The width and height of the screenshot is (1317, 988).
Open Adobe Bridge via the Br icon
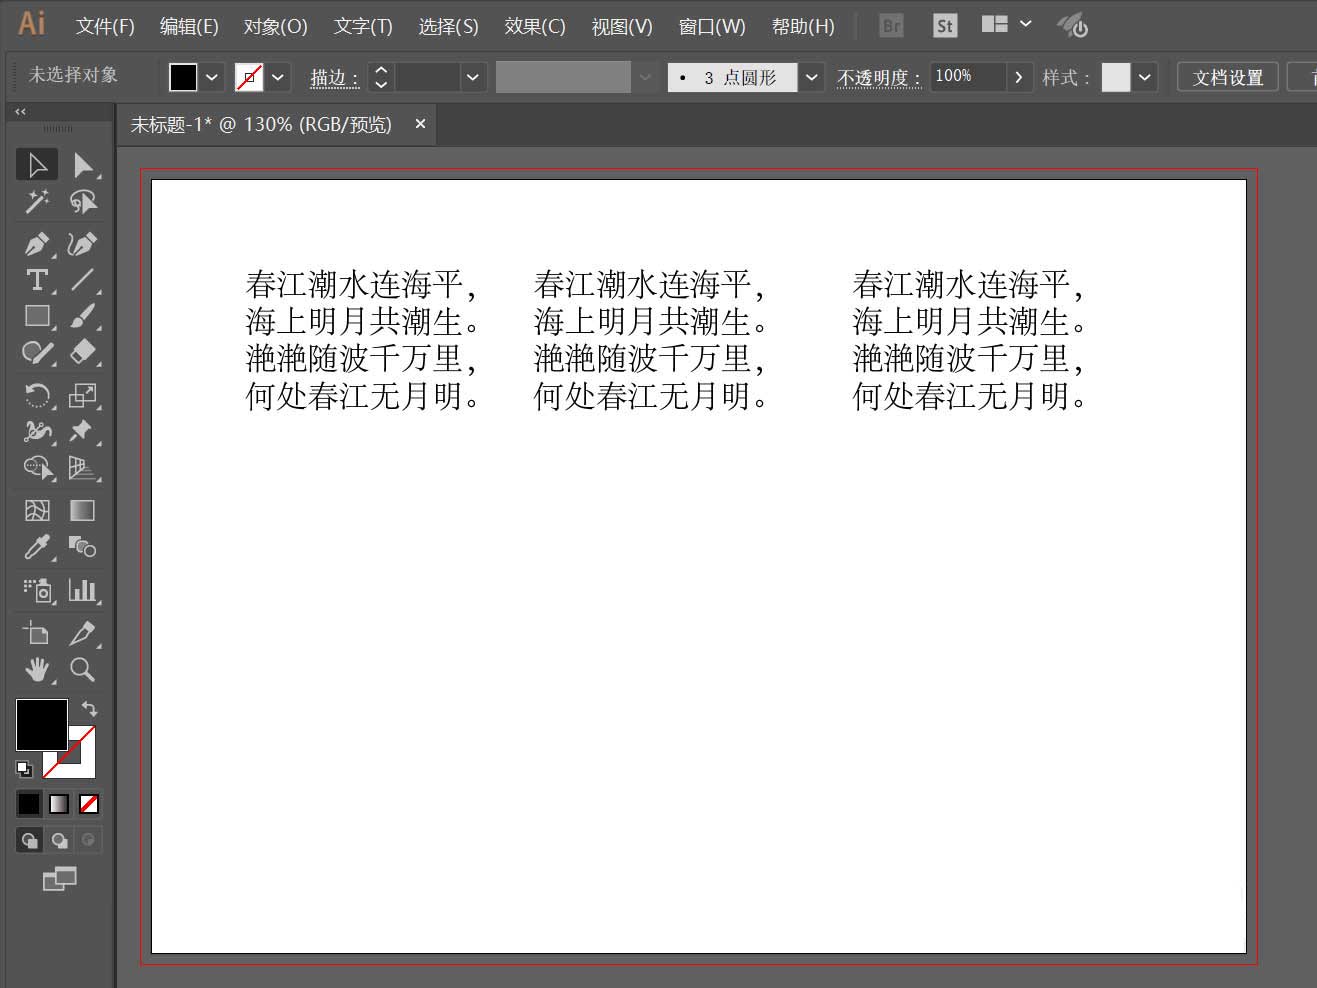891,26
